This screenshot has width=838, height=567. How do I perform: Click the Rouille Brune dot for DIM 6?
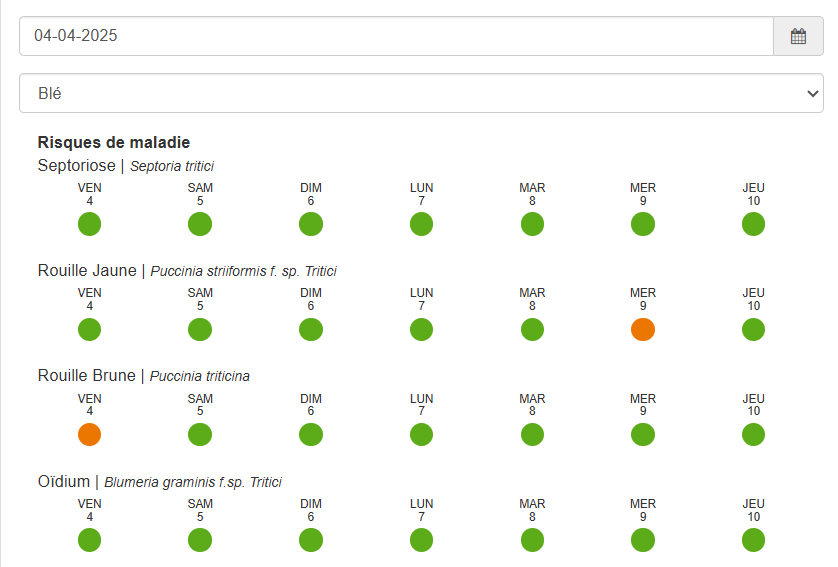coord(311,434)
